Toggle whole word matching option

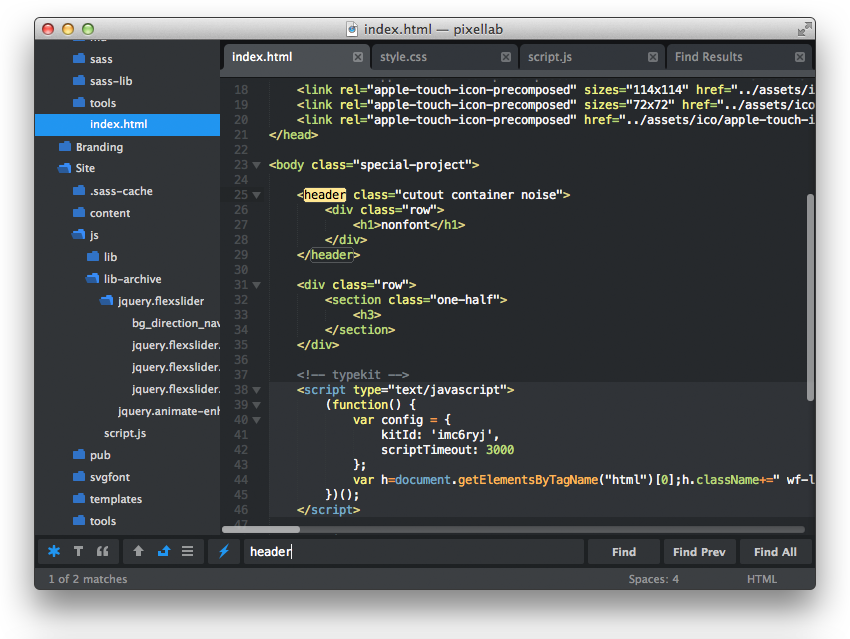coord(102,551)
